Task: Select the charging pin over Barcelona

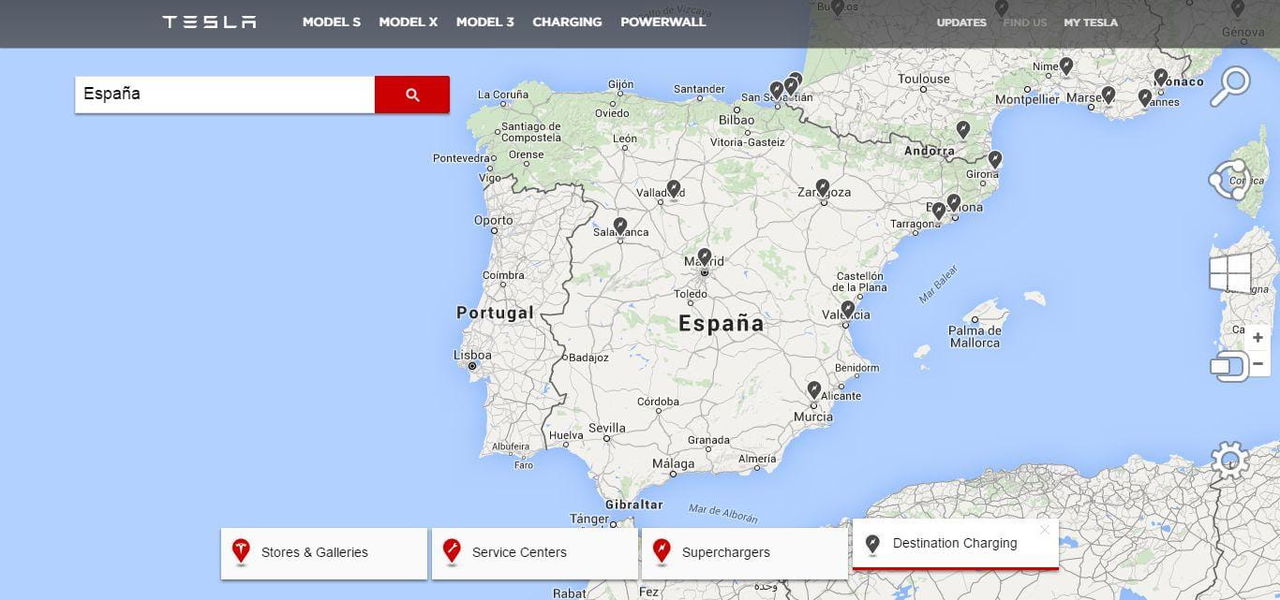Action: [954, 203]
